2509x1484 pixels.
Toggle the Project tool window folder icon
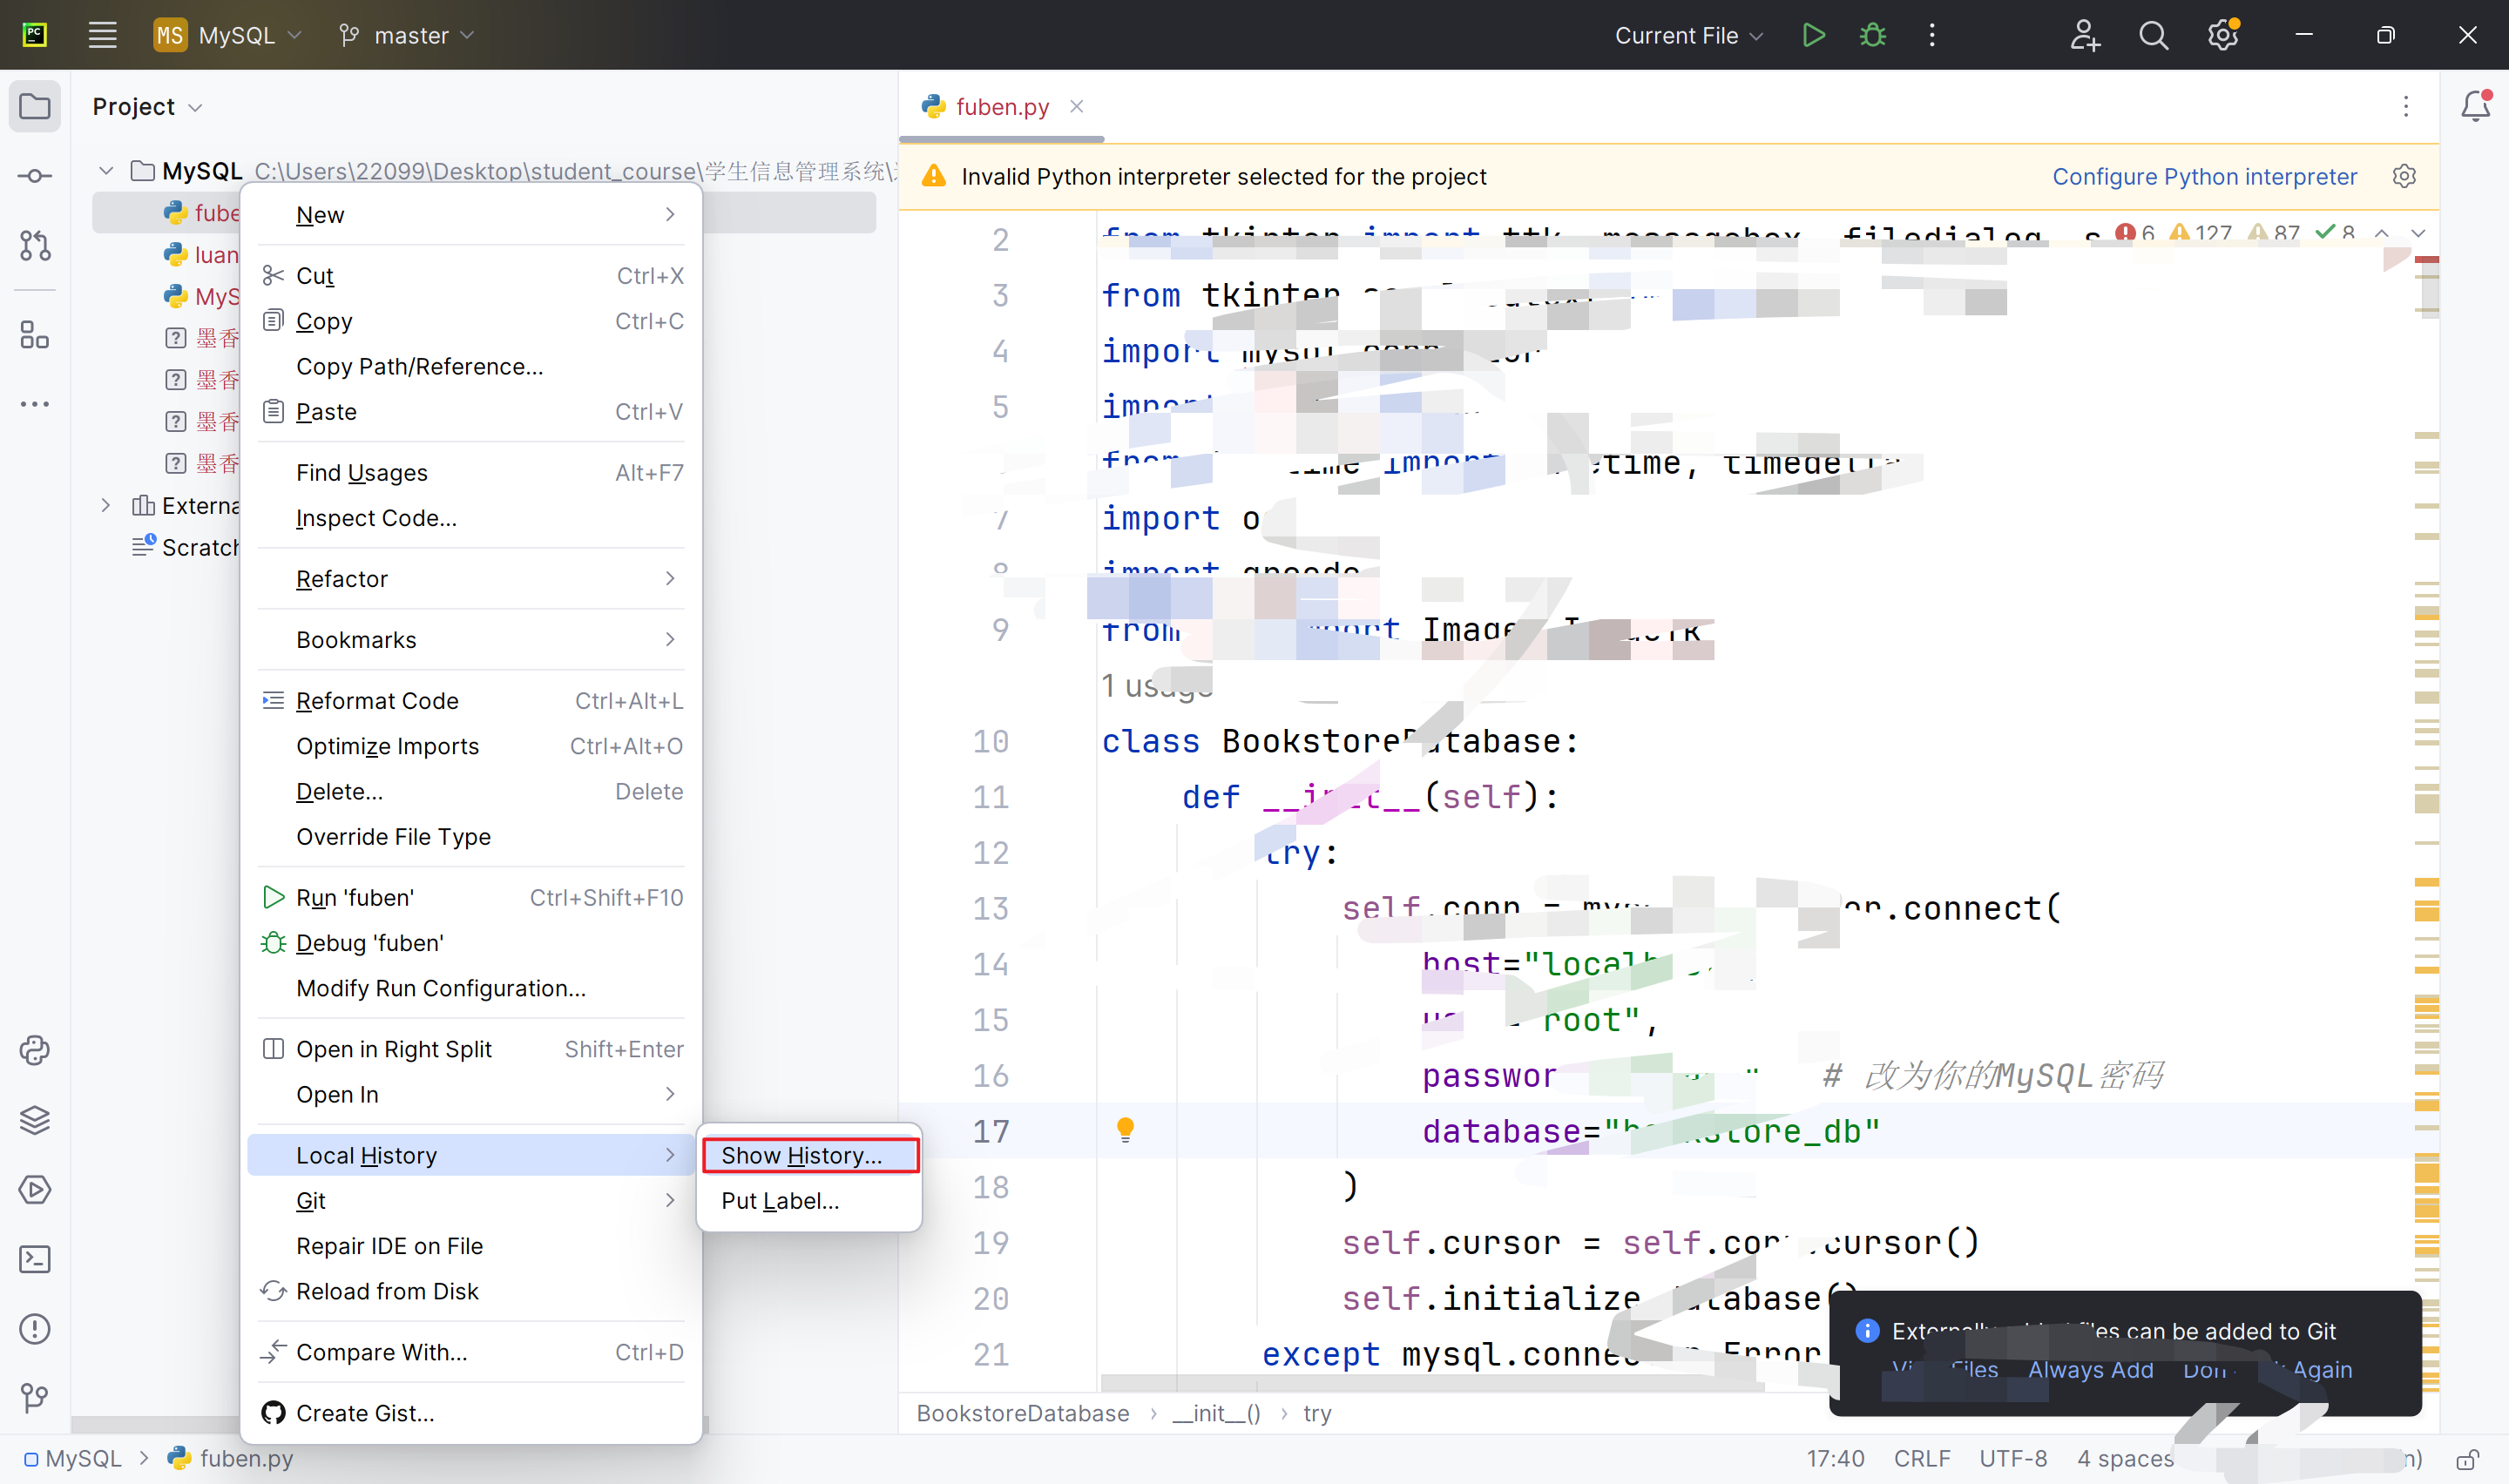click(34, 106)
